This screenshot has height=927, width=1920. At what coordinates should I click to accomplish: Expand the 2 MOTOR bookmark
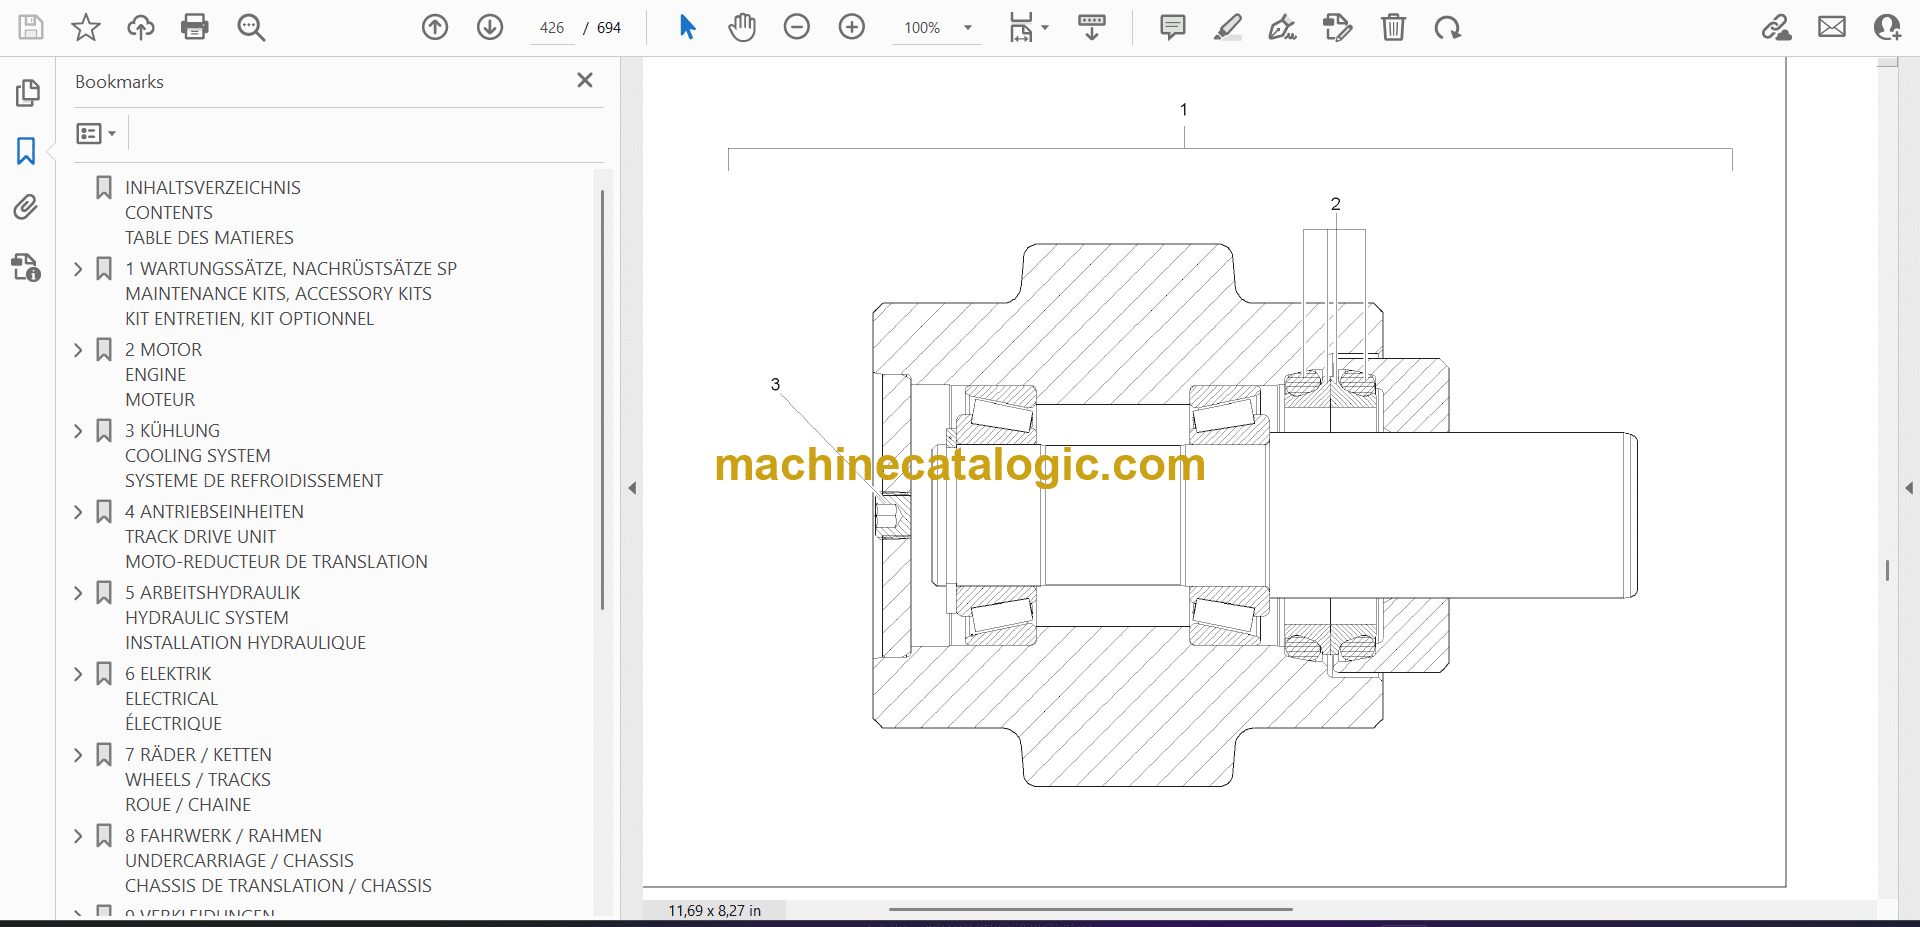(x=78, y=350)
